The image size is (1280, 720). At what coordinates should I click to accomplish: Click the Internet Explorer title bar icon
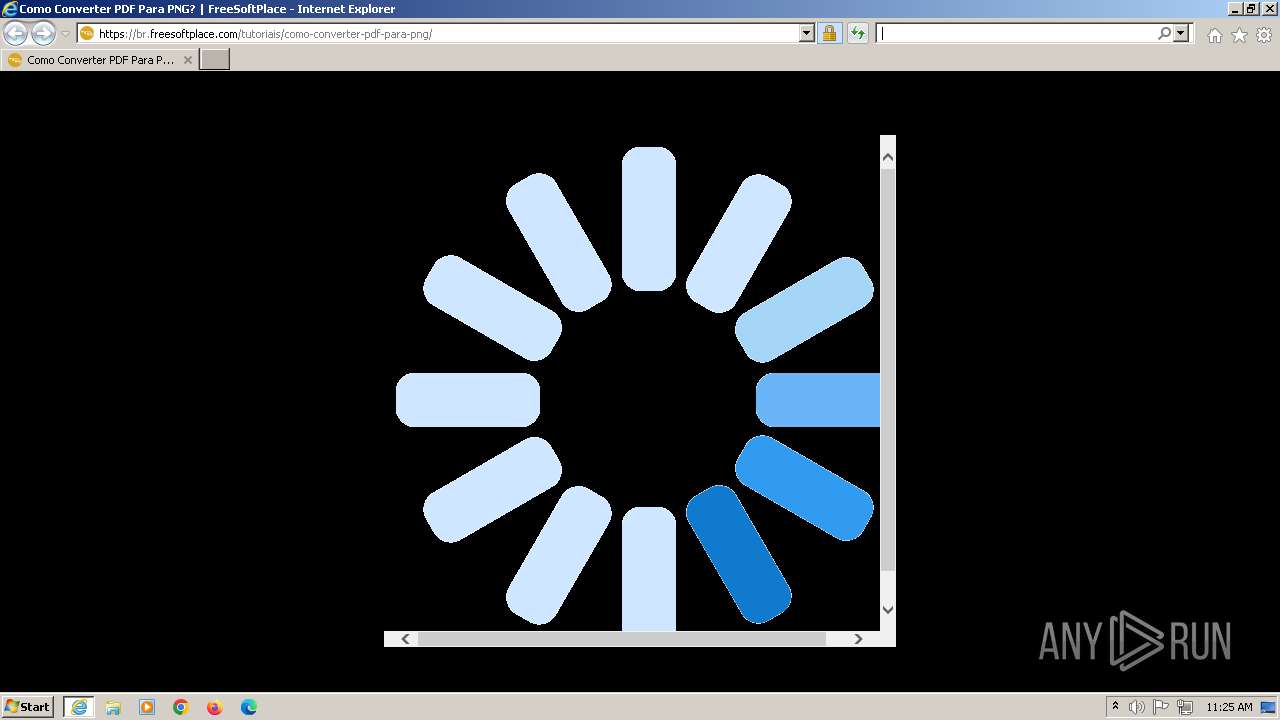pos(10,9)
